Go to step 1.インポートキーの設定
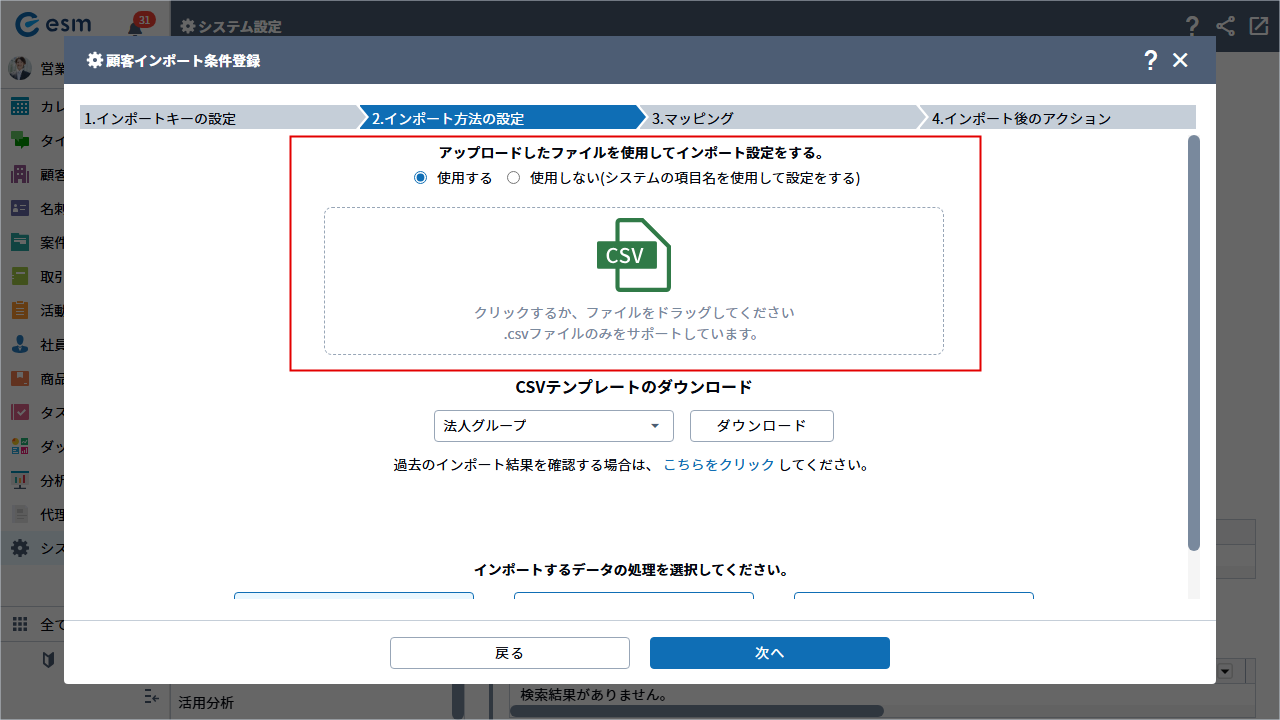 pos(215,118)
